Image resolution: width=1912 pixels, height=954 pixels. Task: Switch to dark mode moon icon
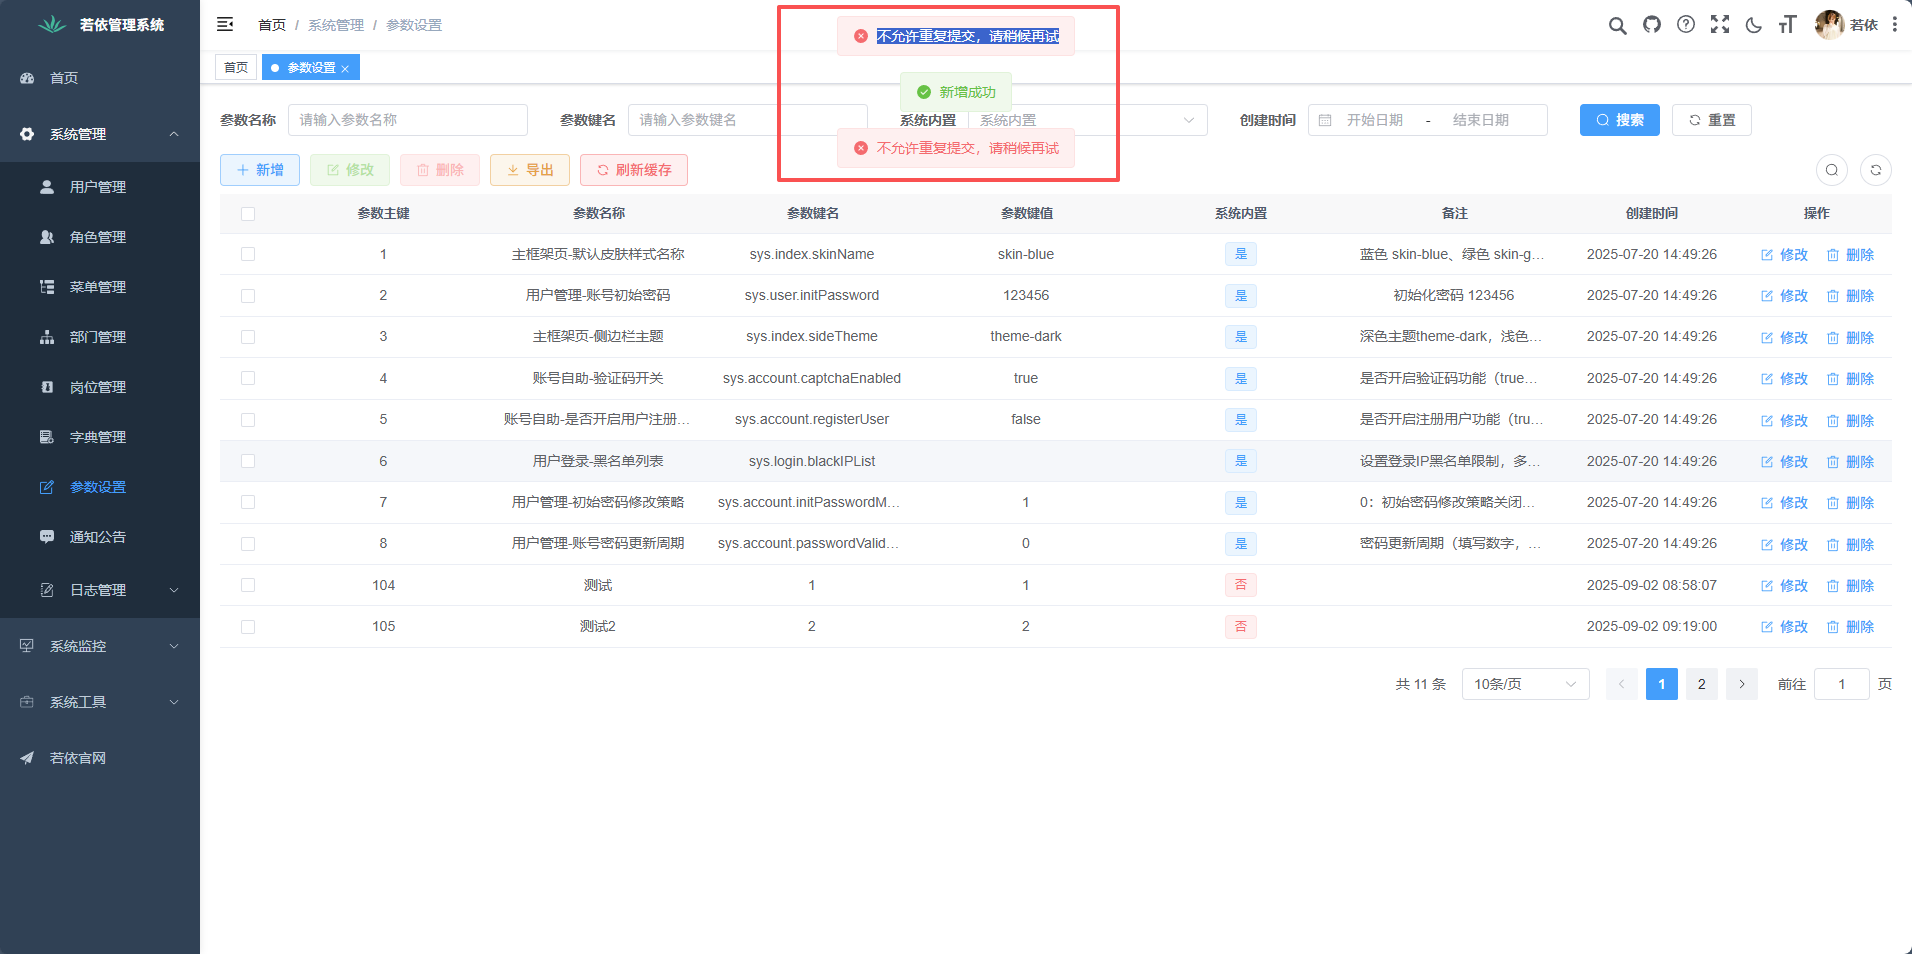click(x=1754, y=25)
